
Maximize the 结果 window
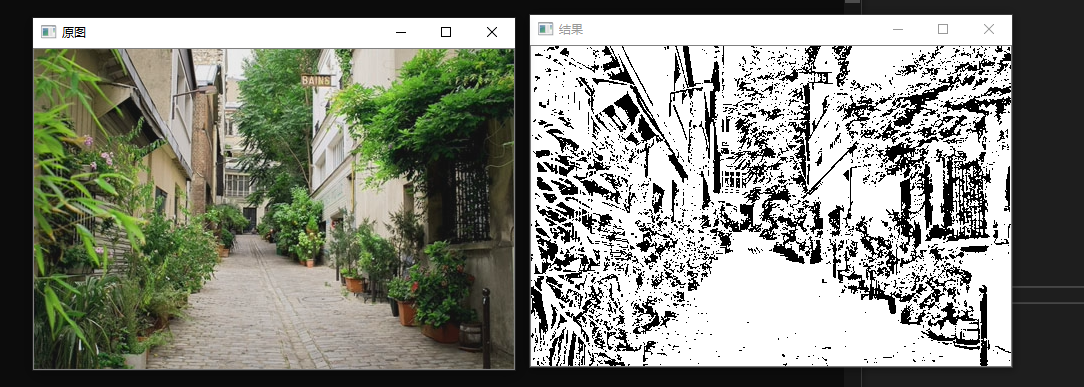(x=942, y=29)
